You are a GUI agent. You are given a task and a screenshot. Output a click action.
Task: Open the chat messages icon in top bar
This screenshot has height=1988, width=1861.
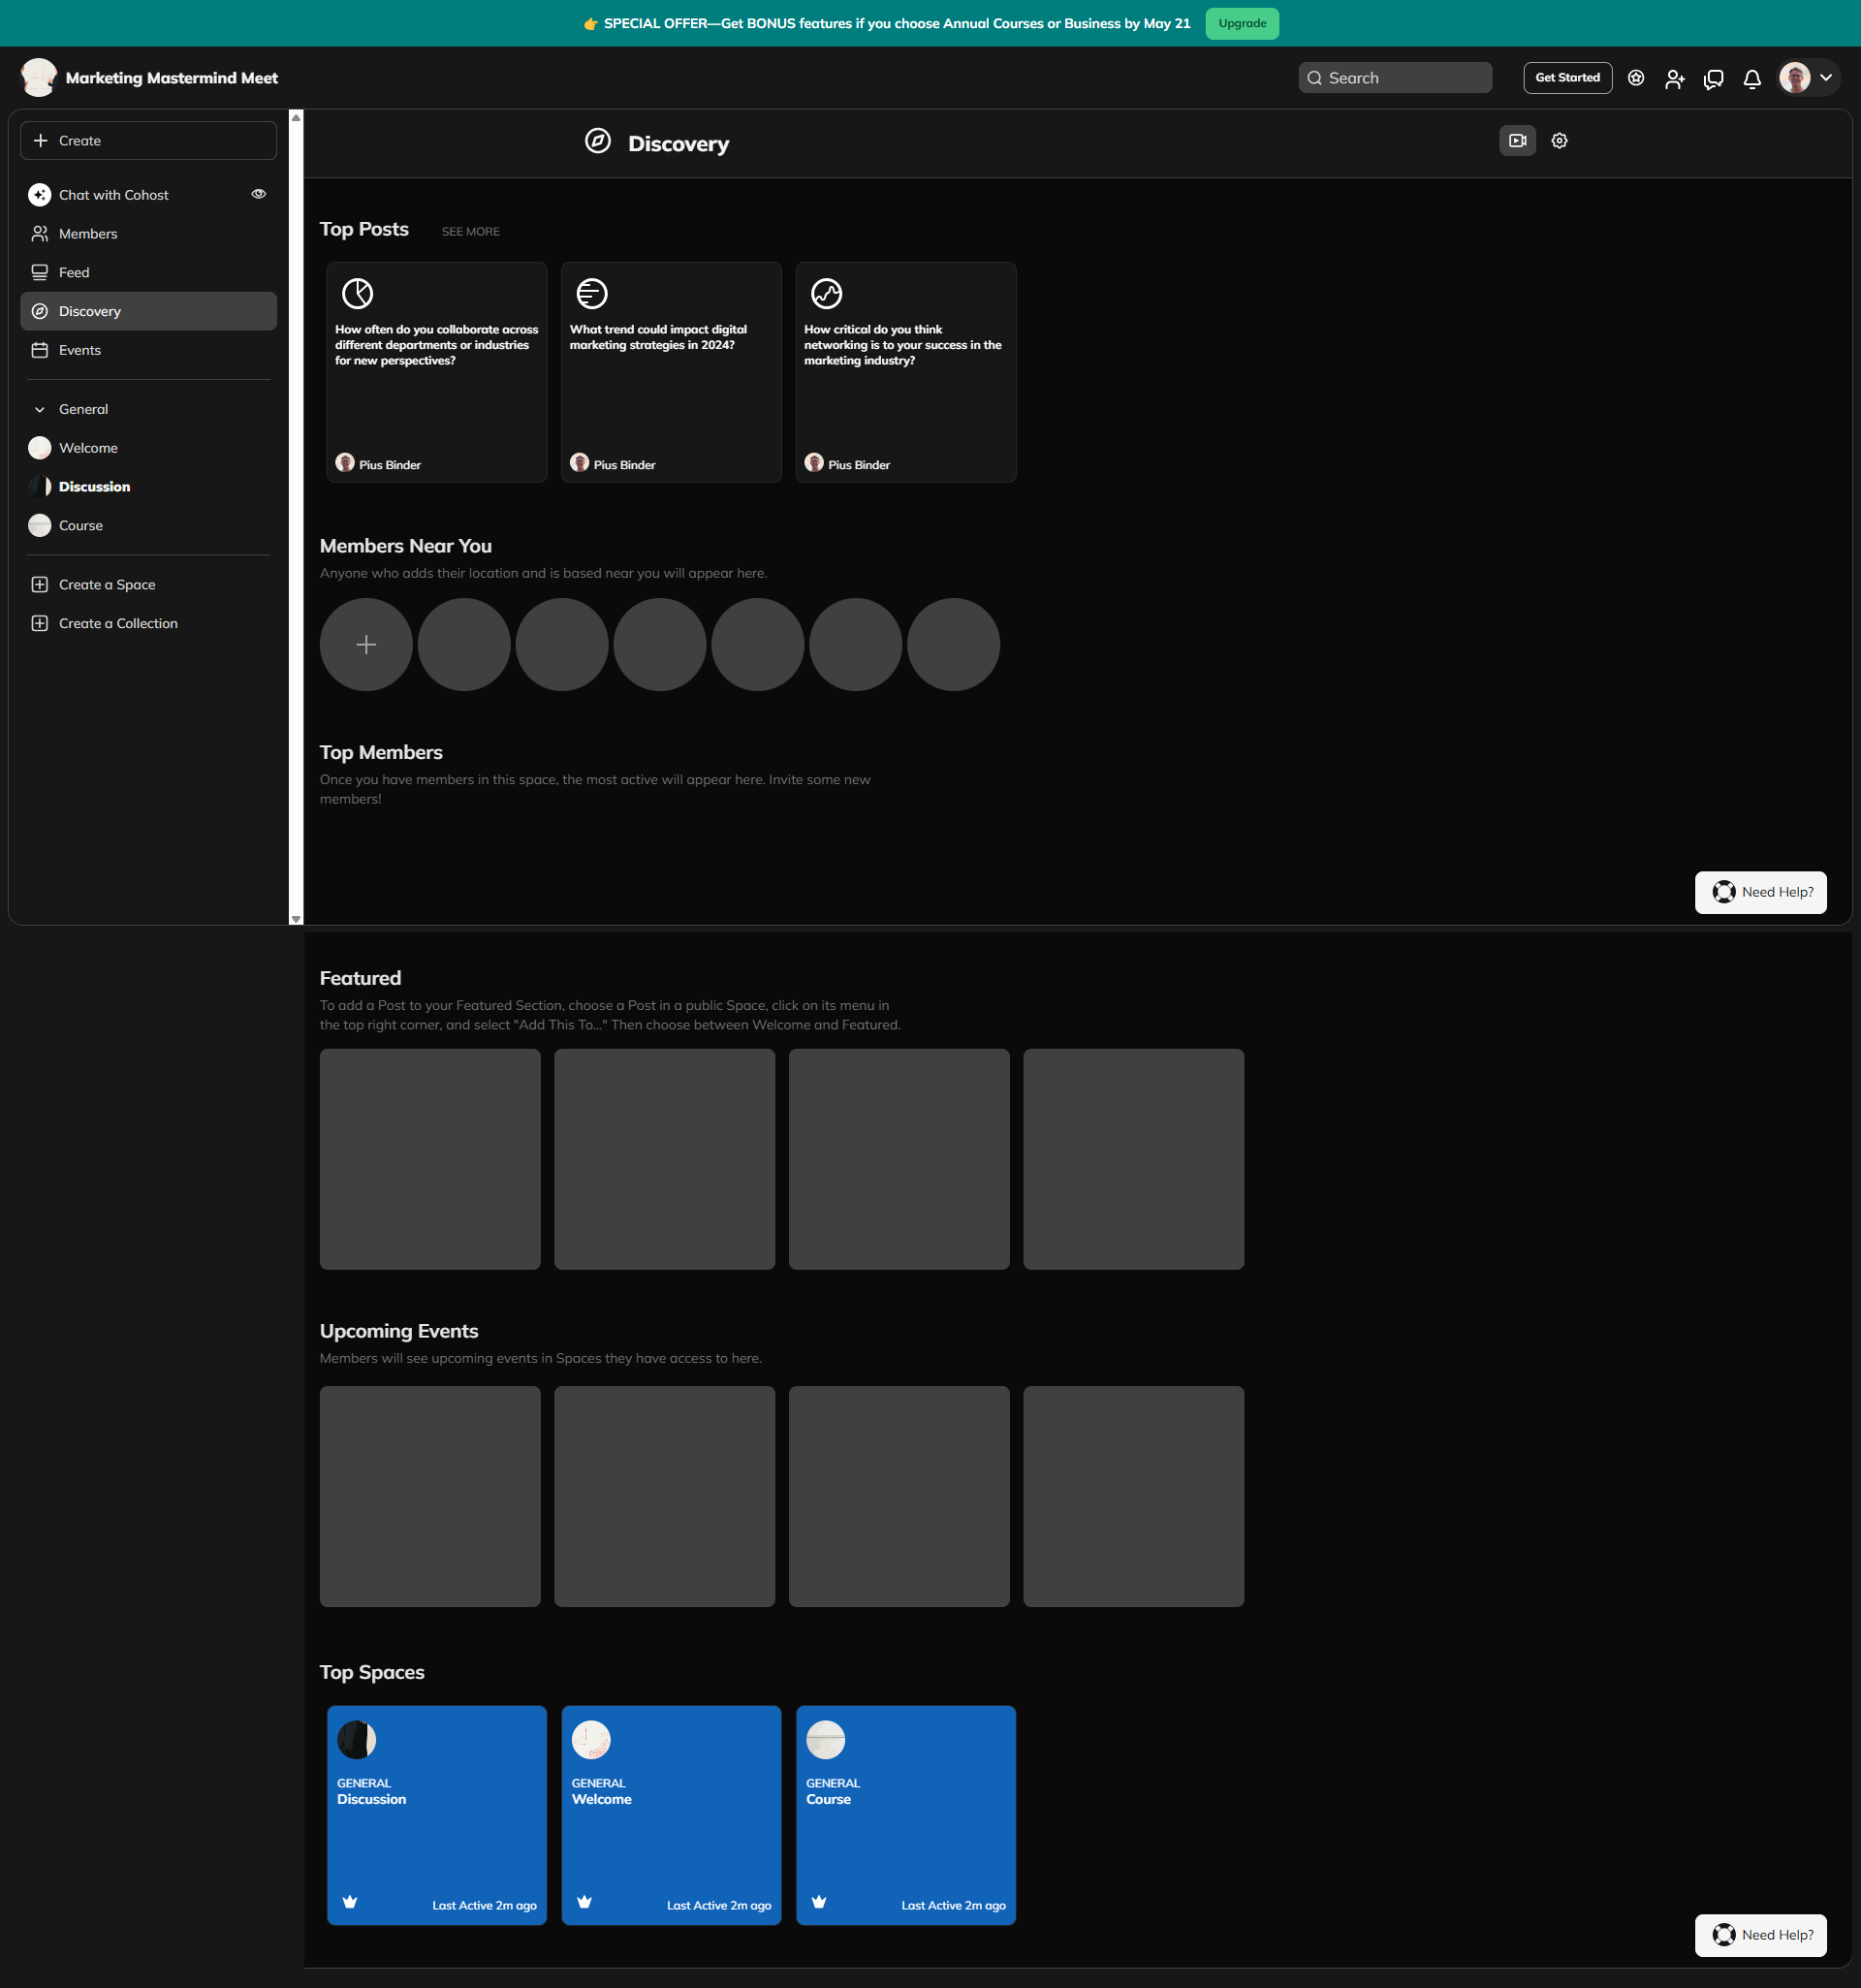(1713, 79)
